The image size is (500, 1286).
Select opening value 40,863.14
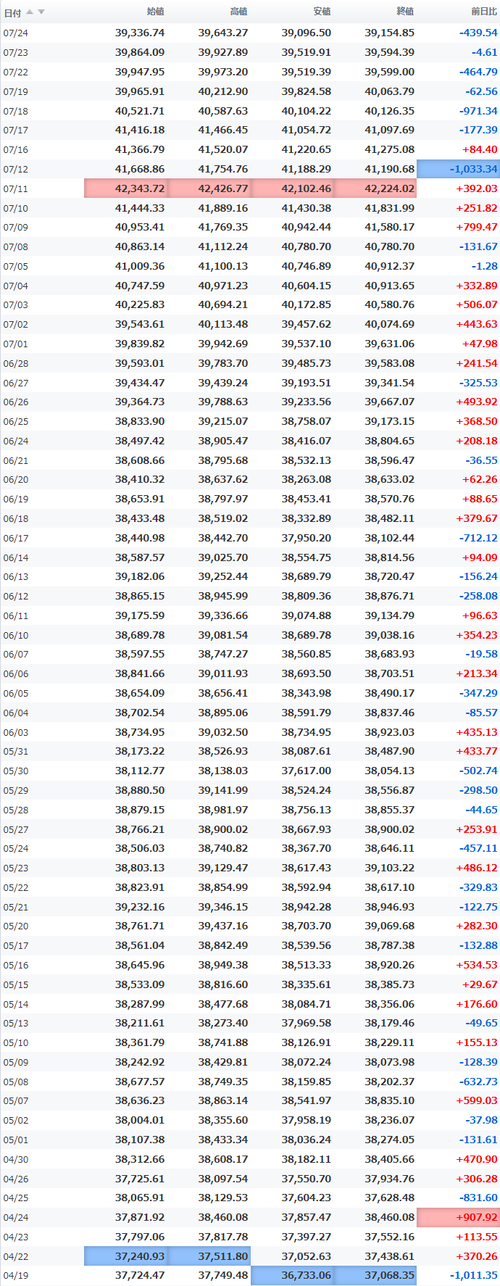pos(140,246)
